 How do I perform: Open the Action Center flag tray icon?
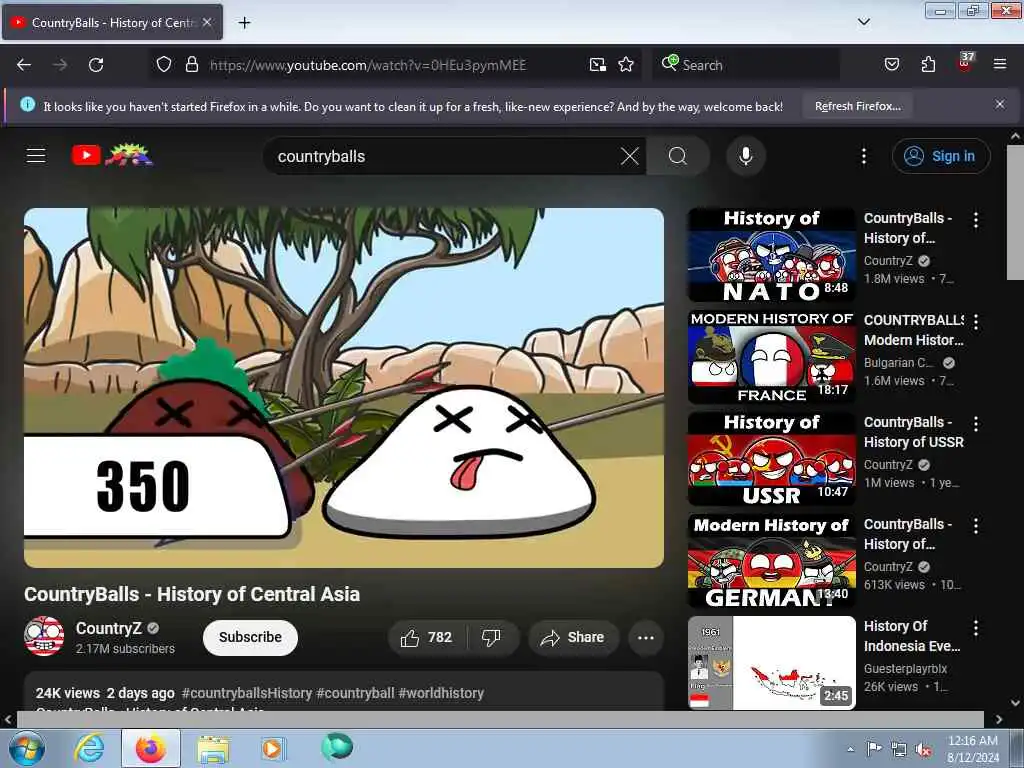point(874,748)
